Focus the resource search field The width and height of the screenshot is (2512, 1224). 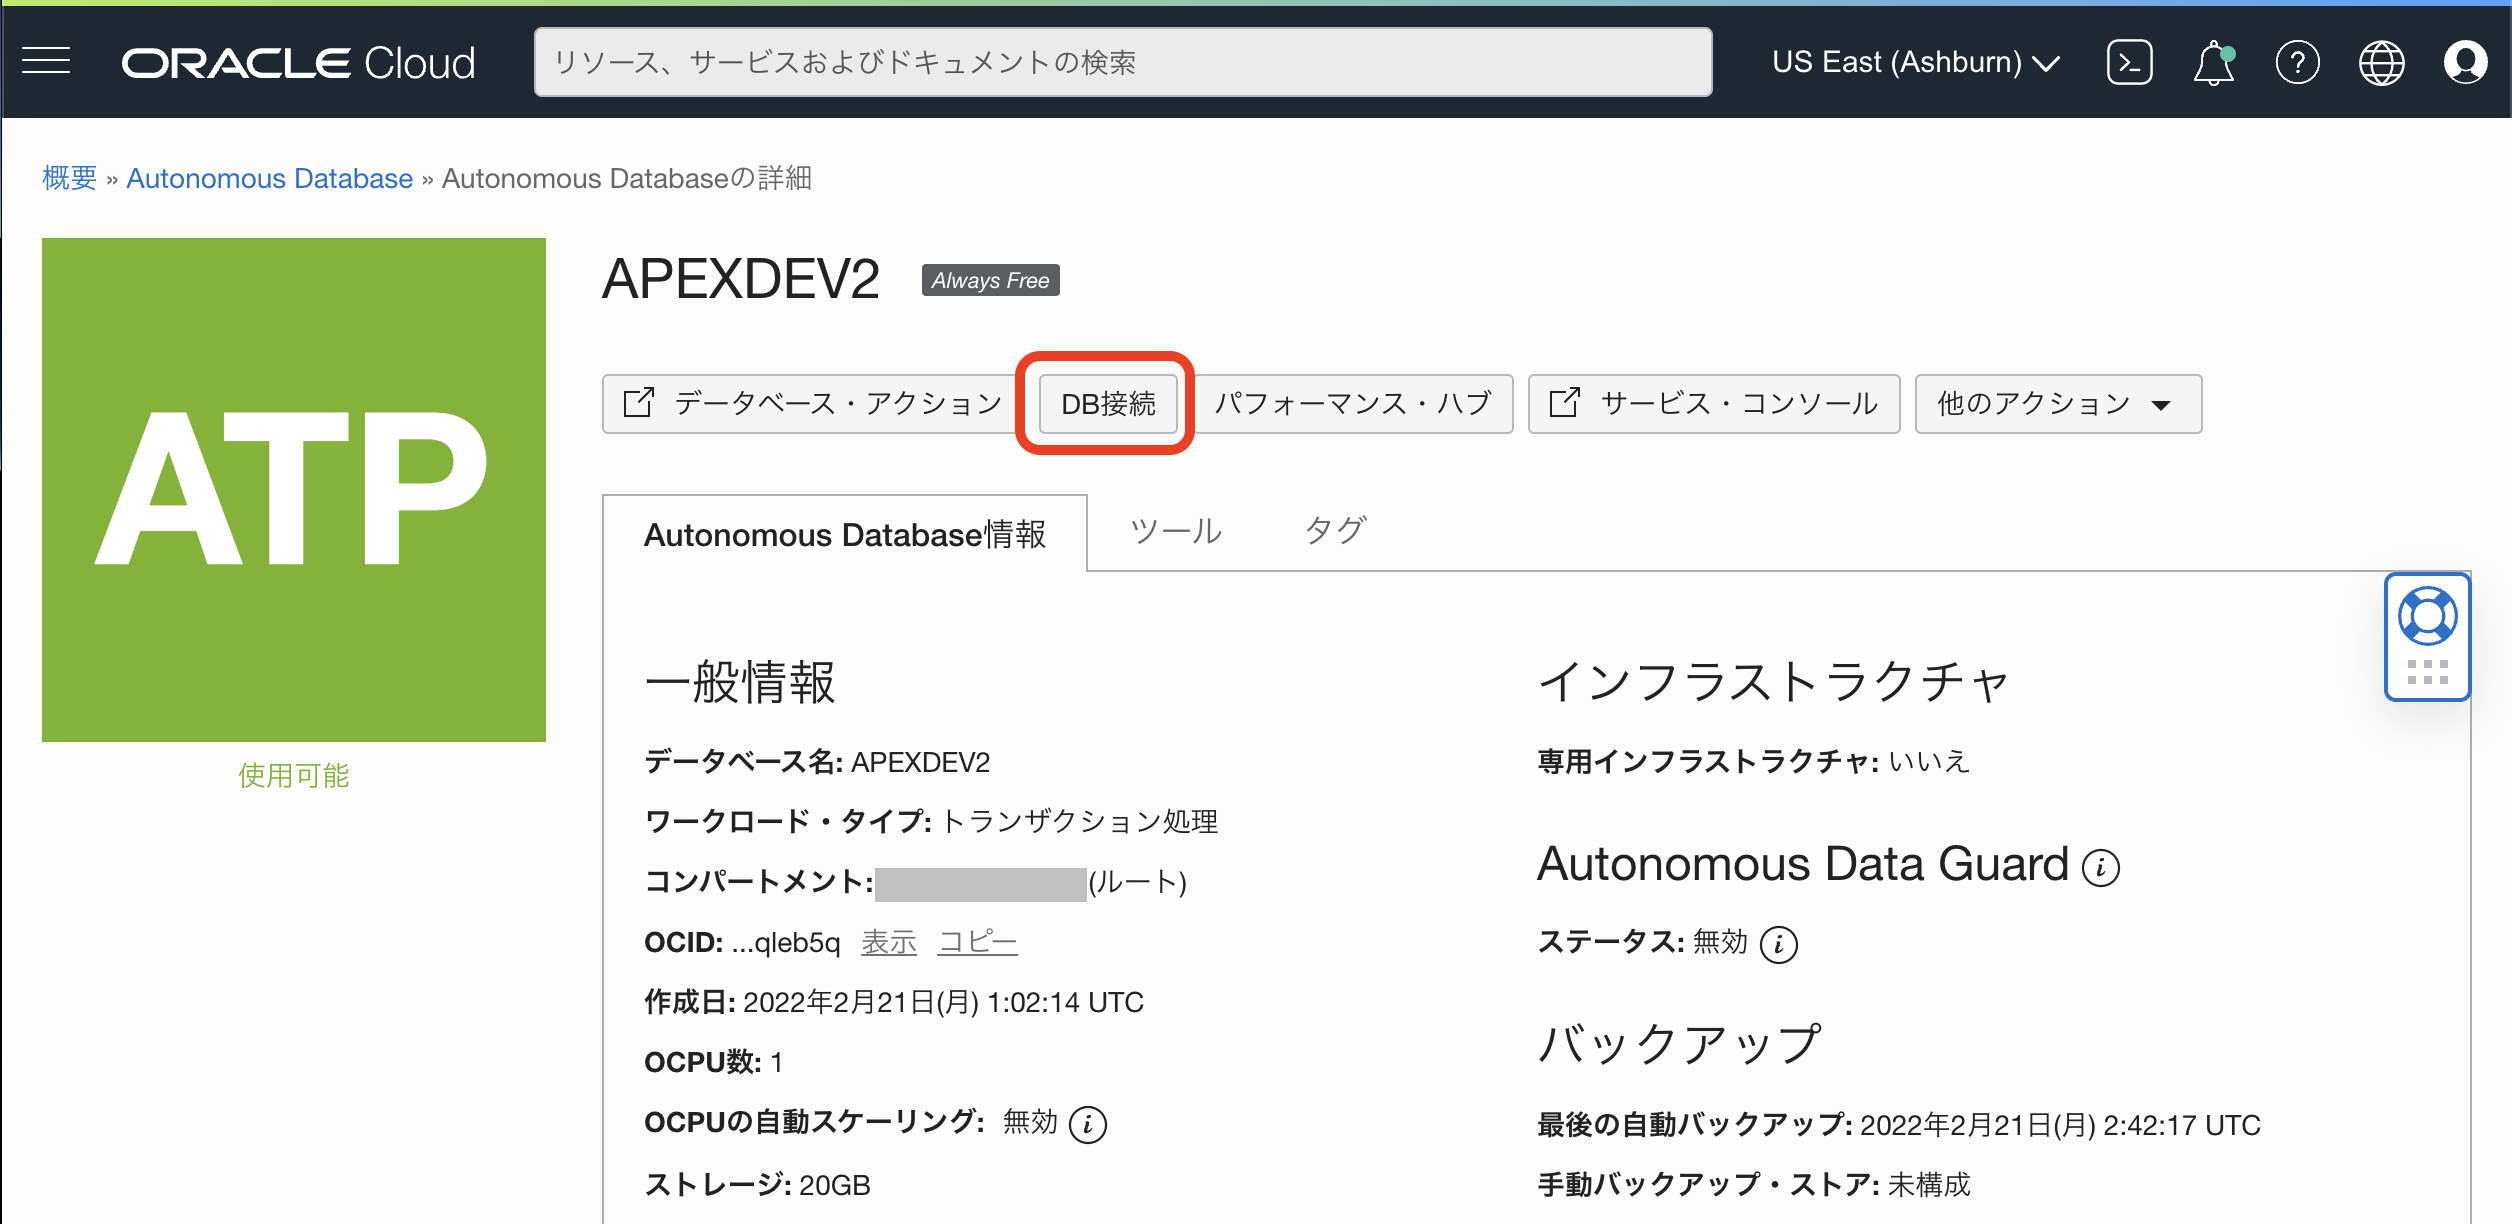click(x=1123, y=62)
